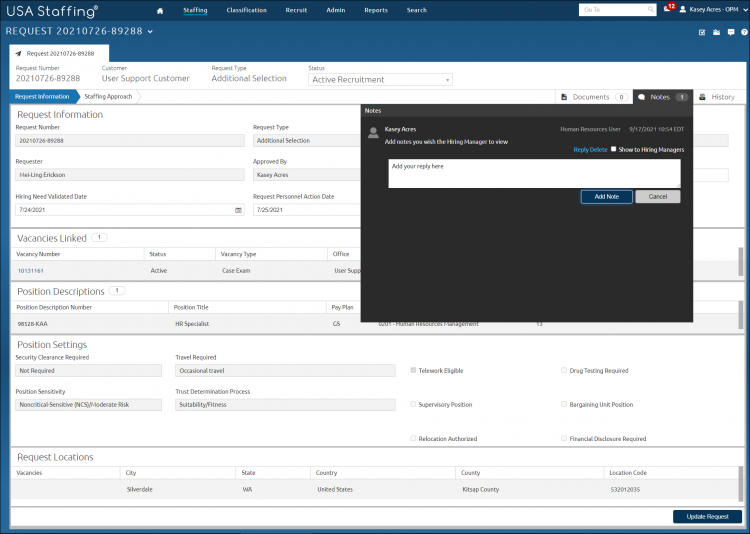Click the History icon
Screen dimensions: 750x534
702,97
